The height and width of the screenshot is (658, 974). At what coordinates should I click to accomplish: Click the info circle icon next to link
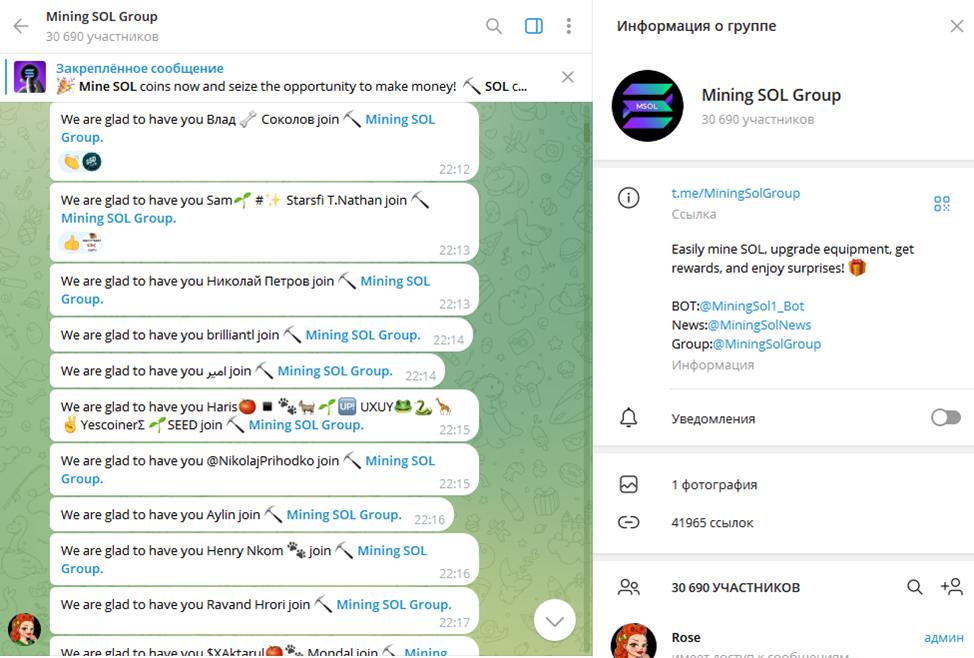tap(629, 198)
